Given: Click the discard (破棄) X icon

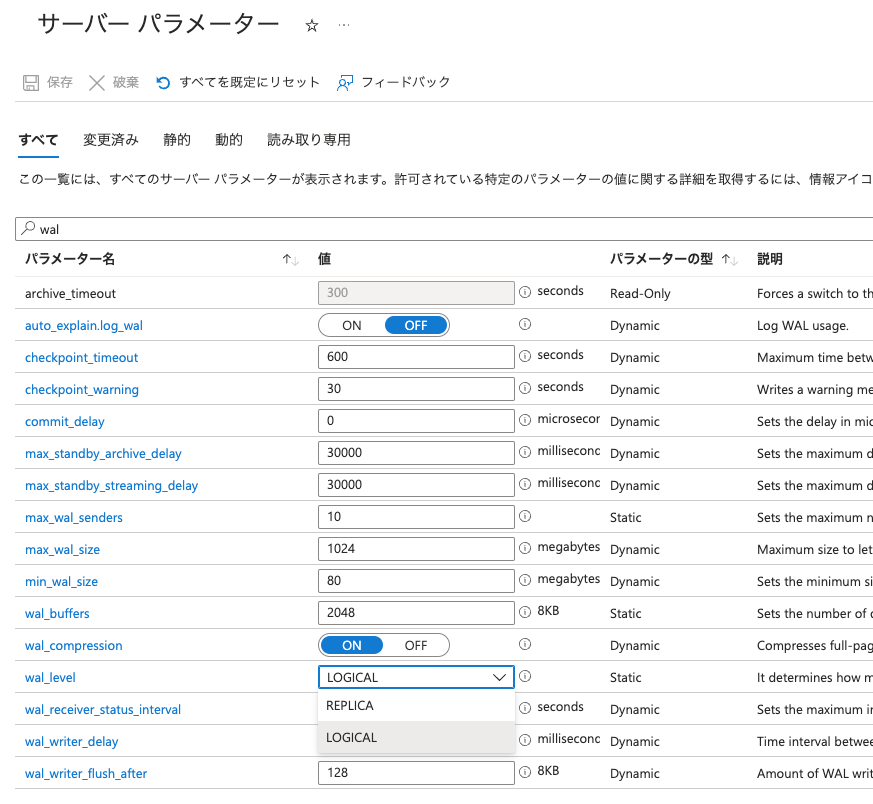Looking at the screenshot, I should pyautogui.click(x=97, y=82).
